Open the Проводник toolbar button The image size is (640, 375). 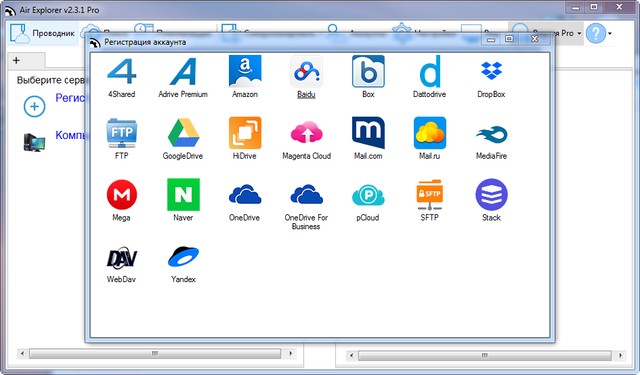[x=43, y=33]
